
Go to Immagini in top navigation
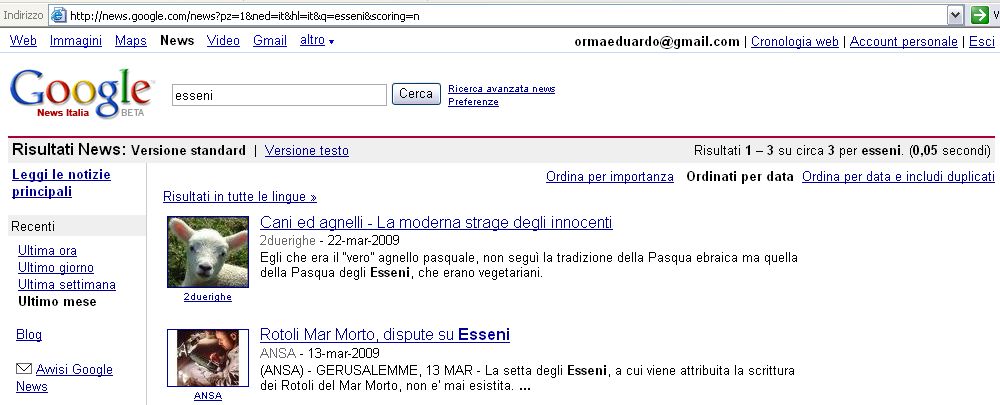pos(76,41)
